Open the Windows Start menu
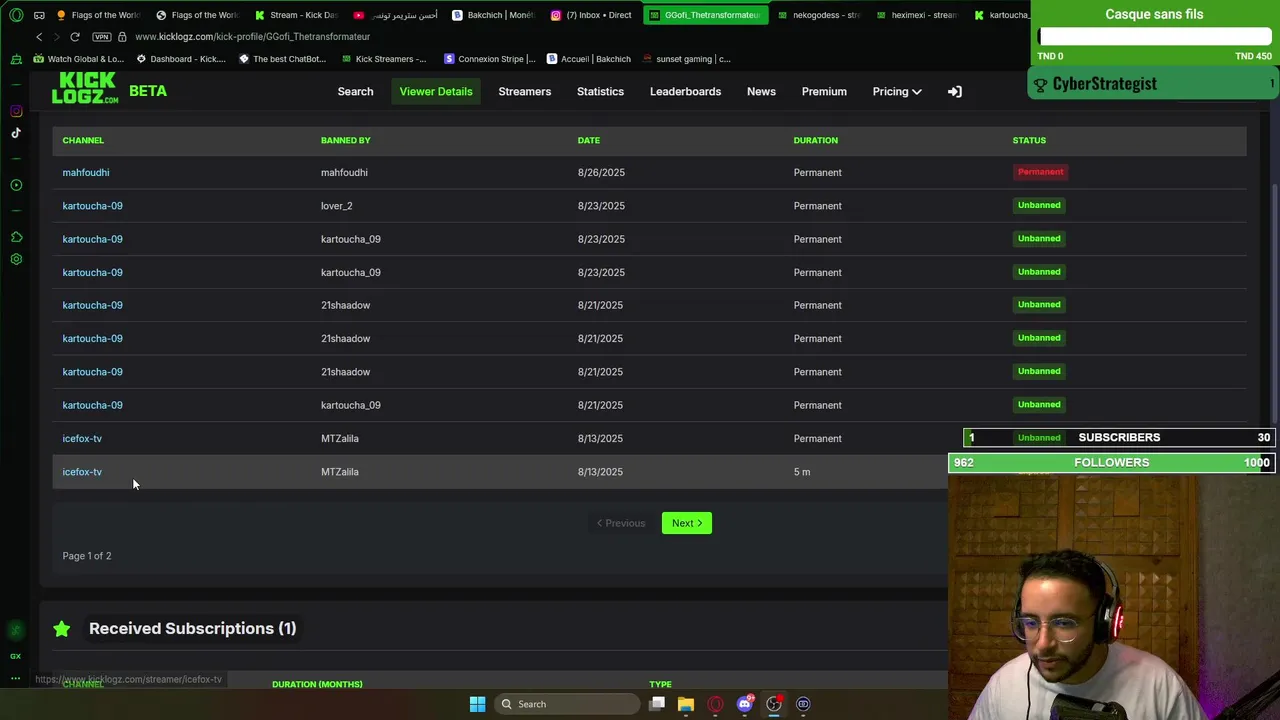The image size is (1280, 720). tap(477, 704)
